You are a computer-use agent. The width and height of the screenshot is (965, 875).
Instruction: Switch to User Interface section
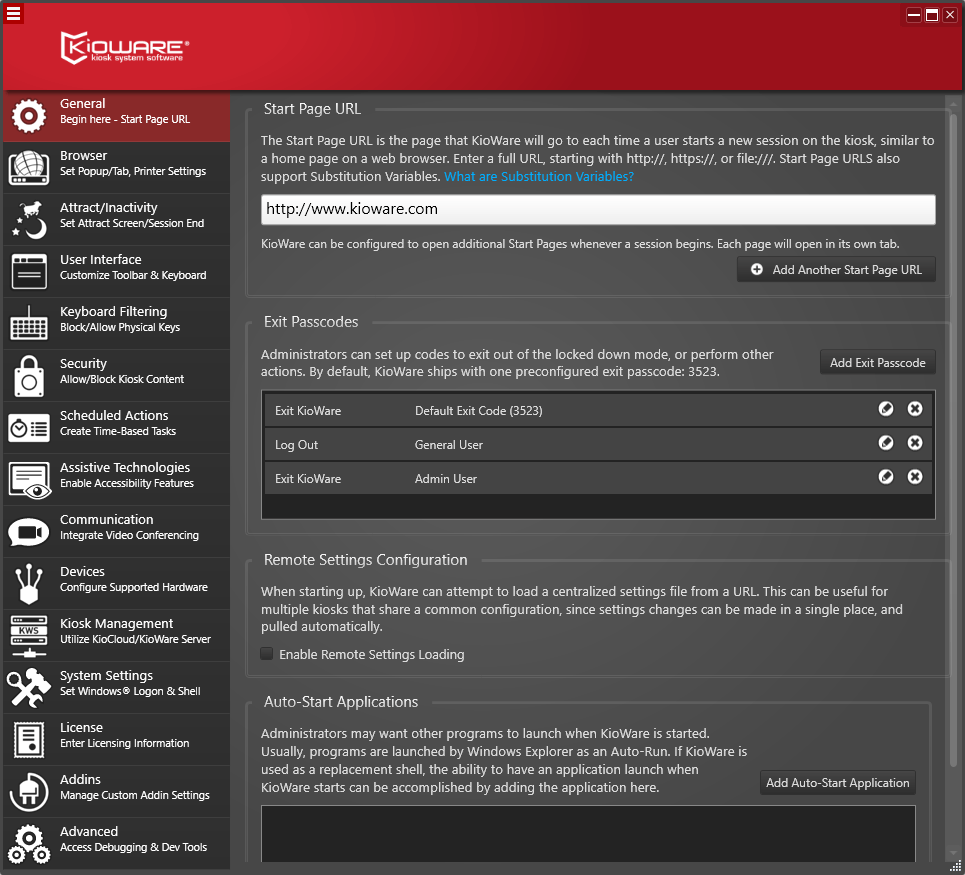(117, 272)
